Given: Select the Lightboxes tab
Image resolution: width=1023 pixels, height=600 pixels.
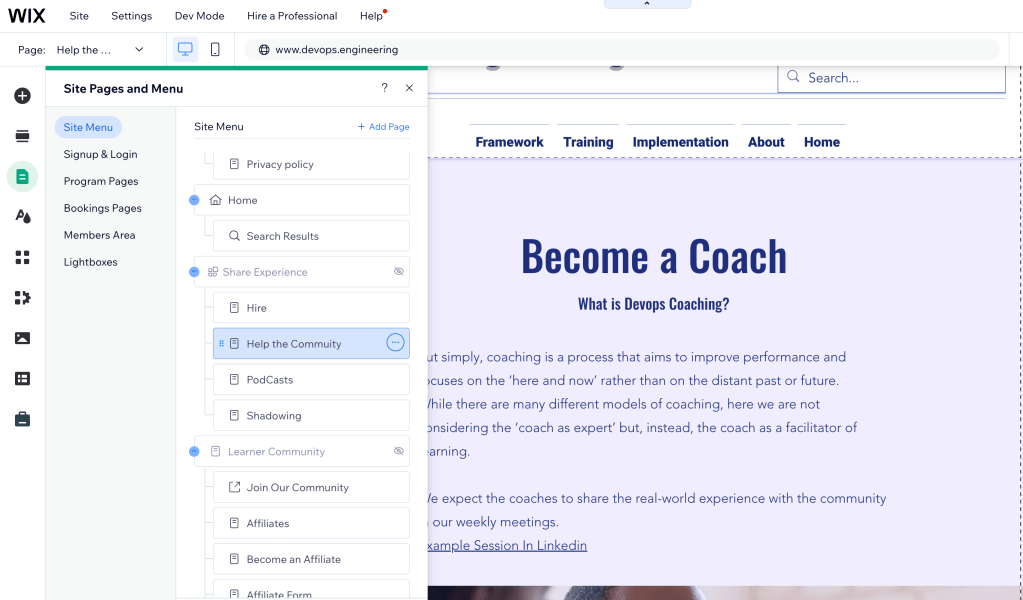Looking at the screenshot, I should pos(91,262).
